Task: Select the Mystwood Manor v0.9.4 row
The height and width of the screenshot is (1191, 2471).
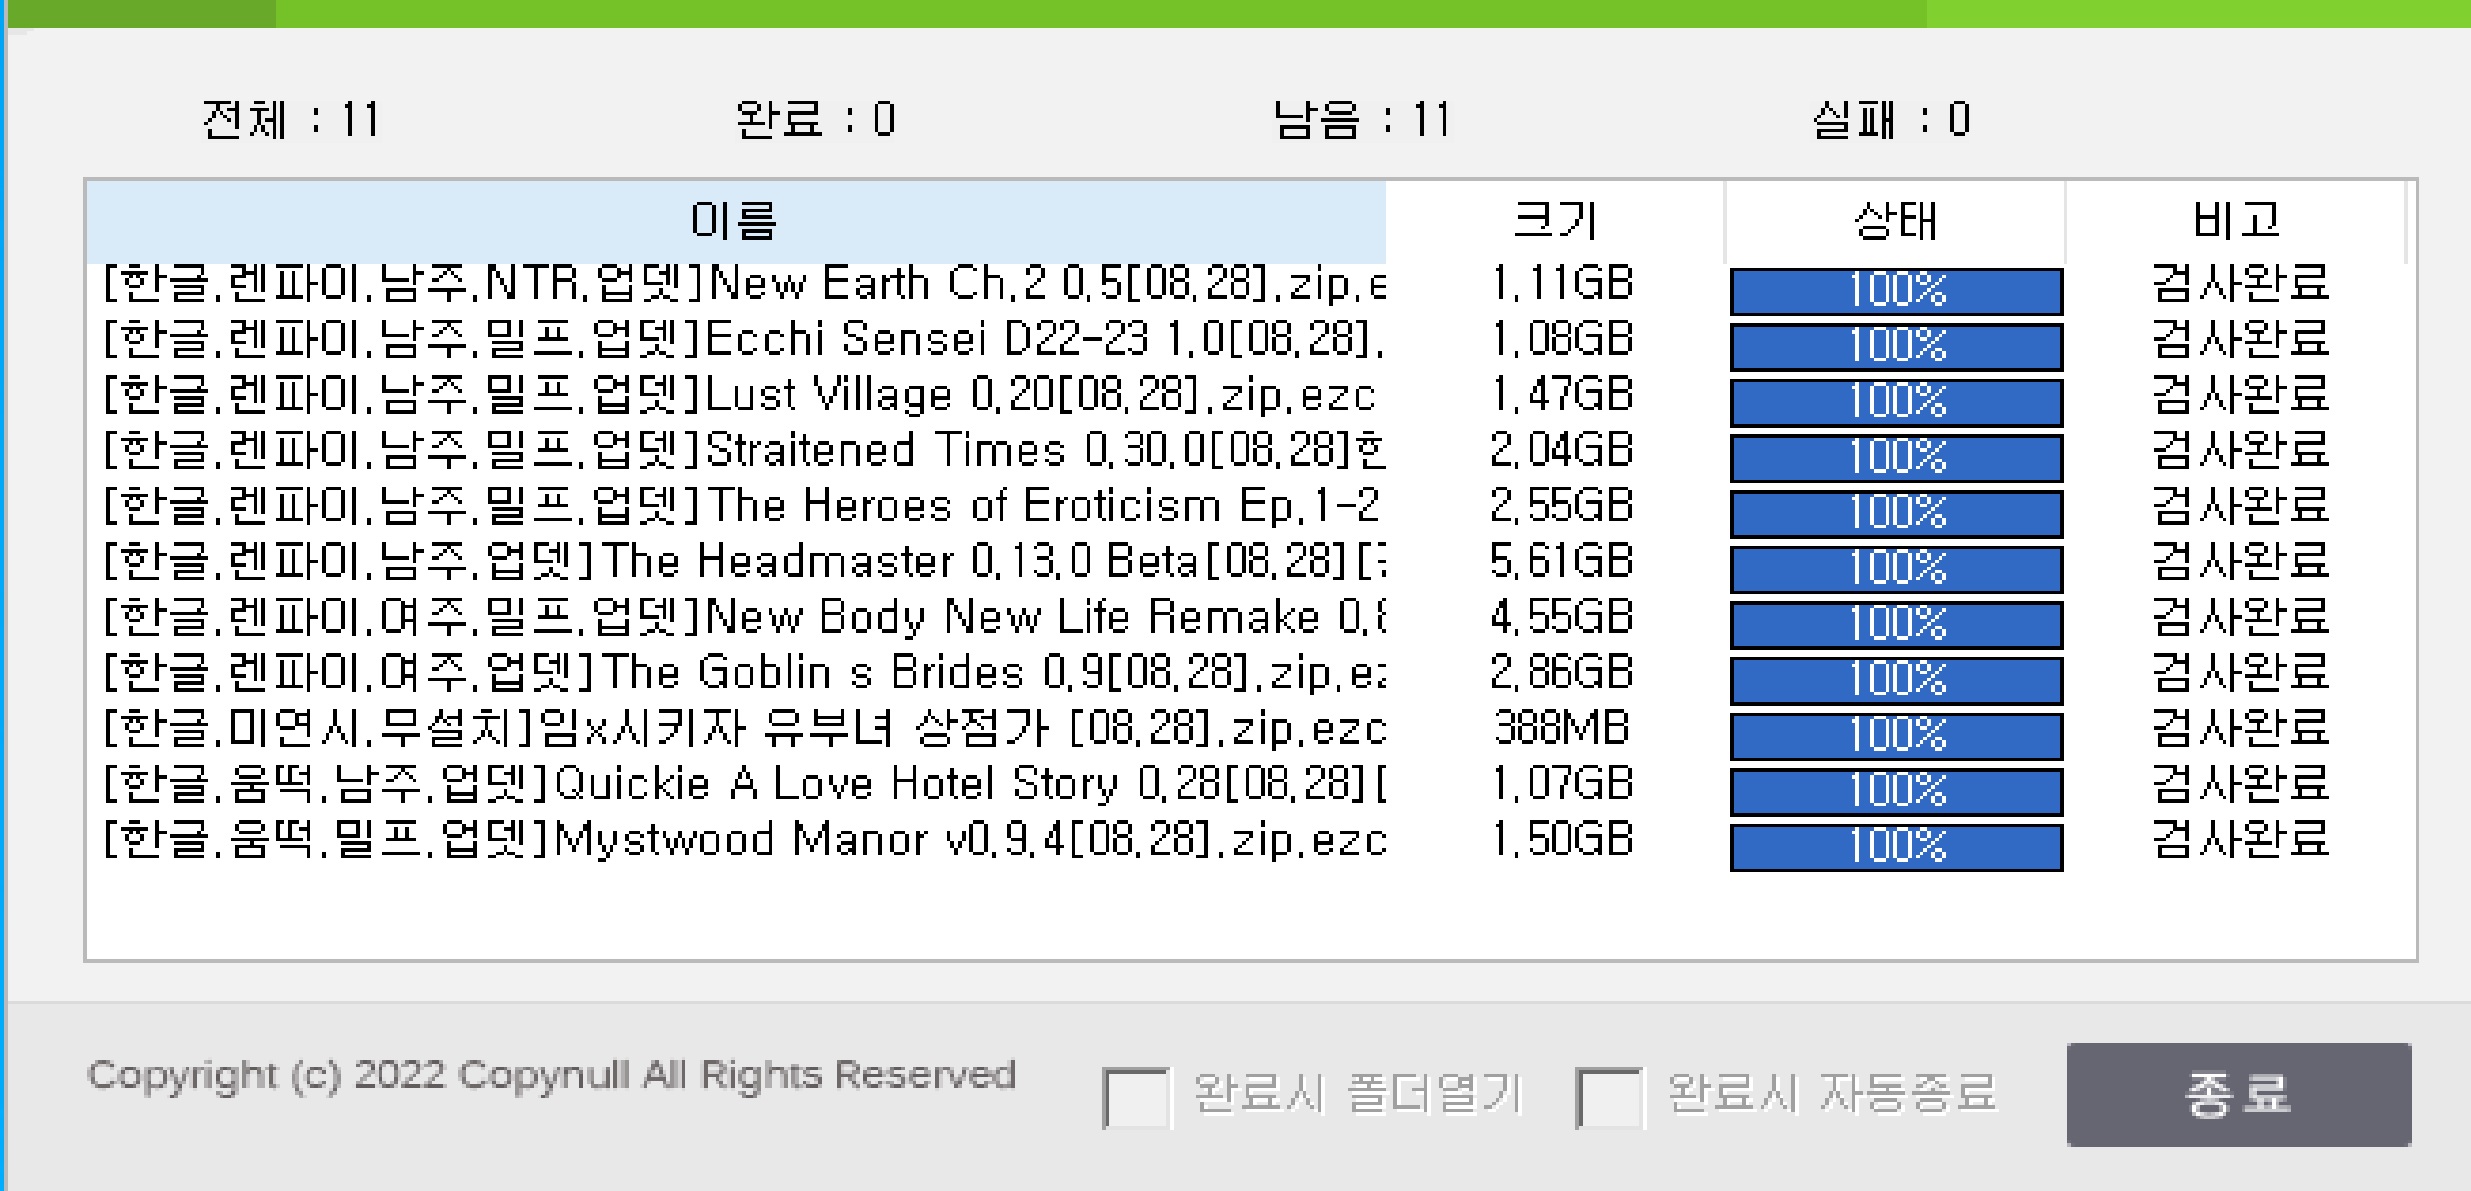Action: pos(745,840)
